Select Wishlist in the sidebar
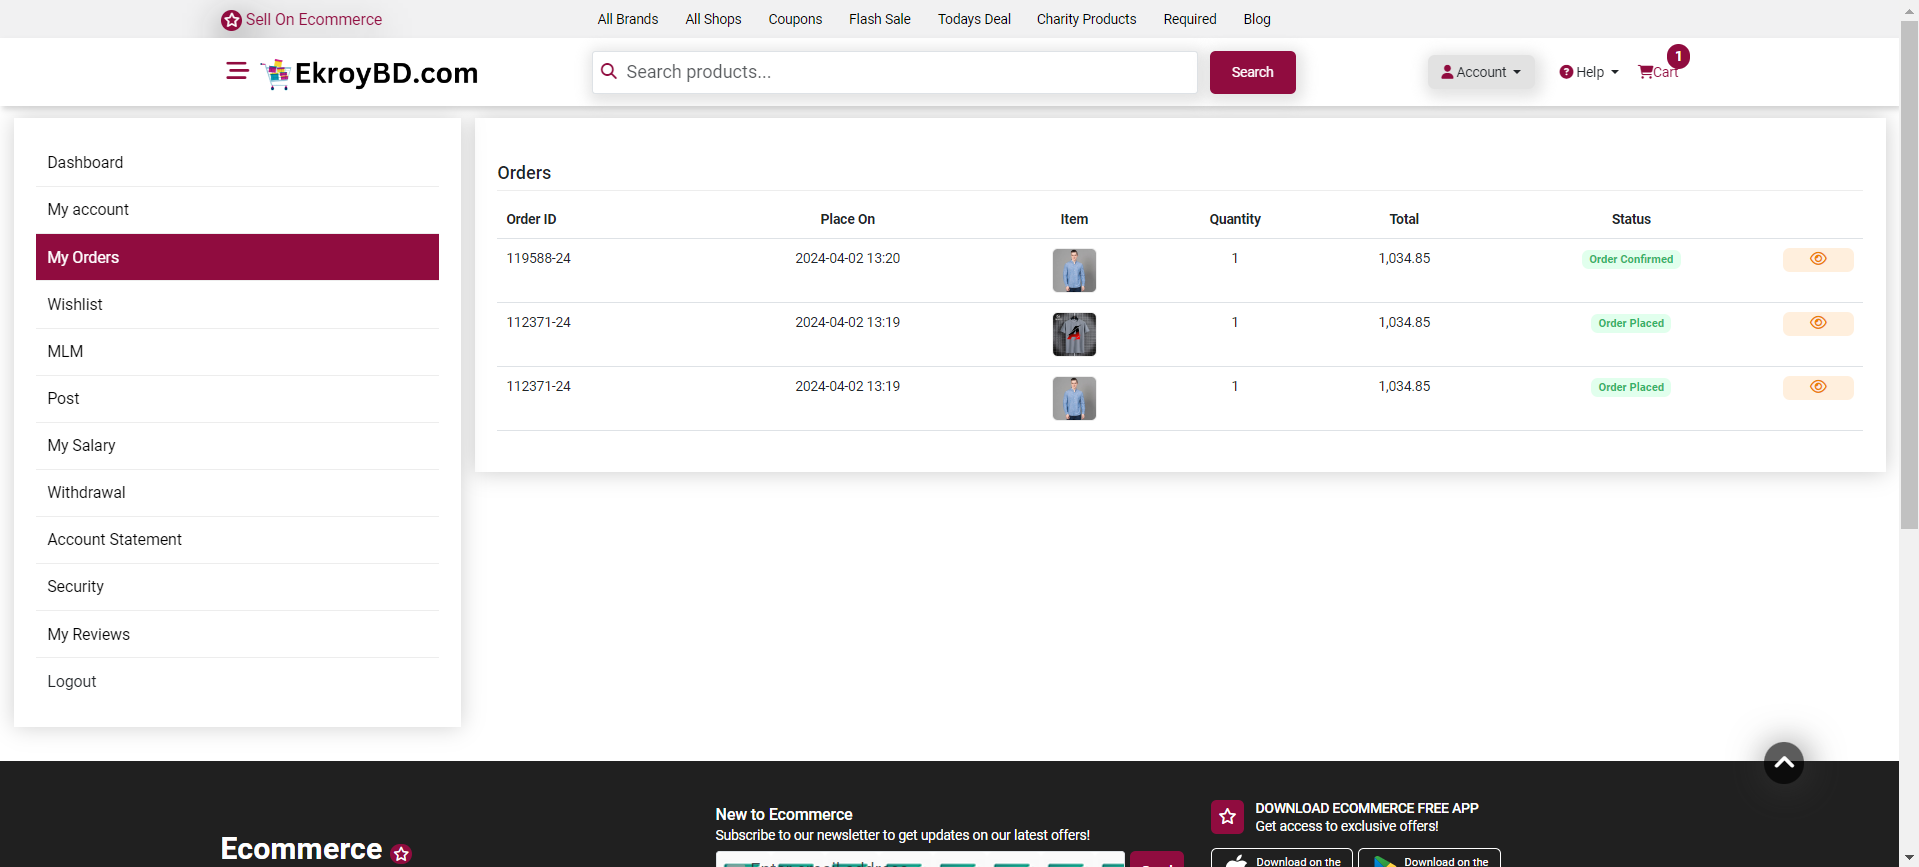Image resolution: width=1919 pixels, height=867 pixels. click(x=75, y=304)
